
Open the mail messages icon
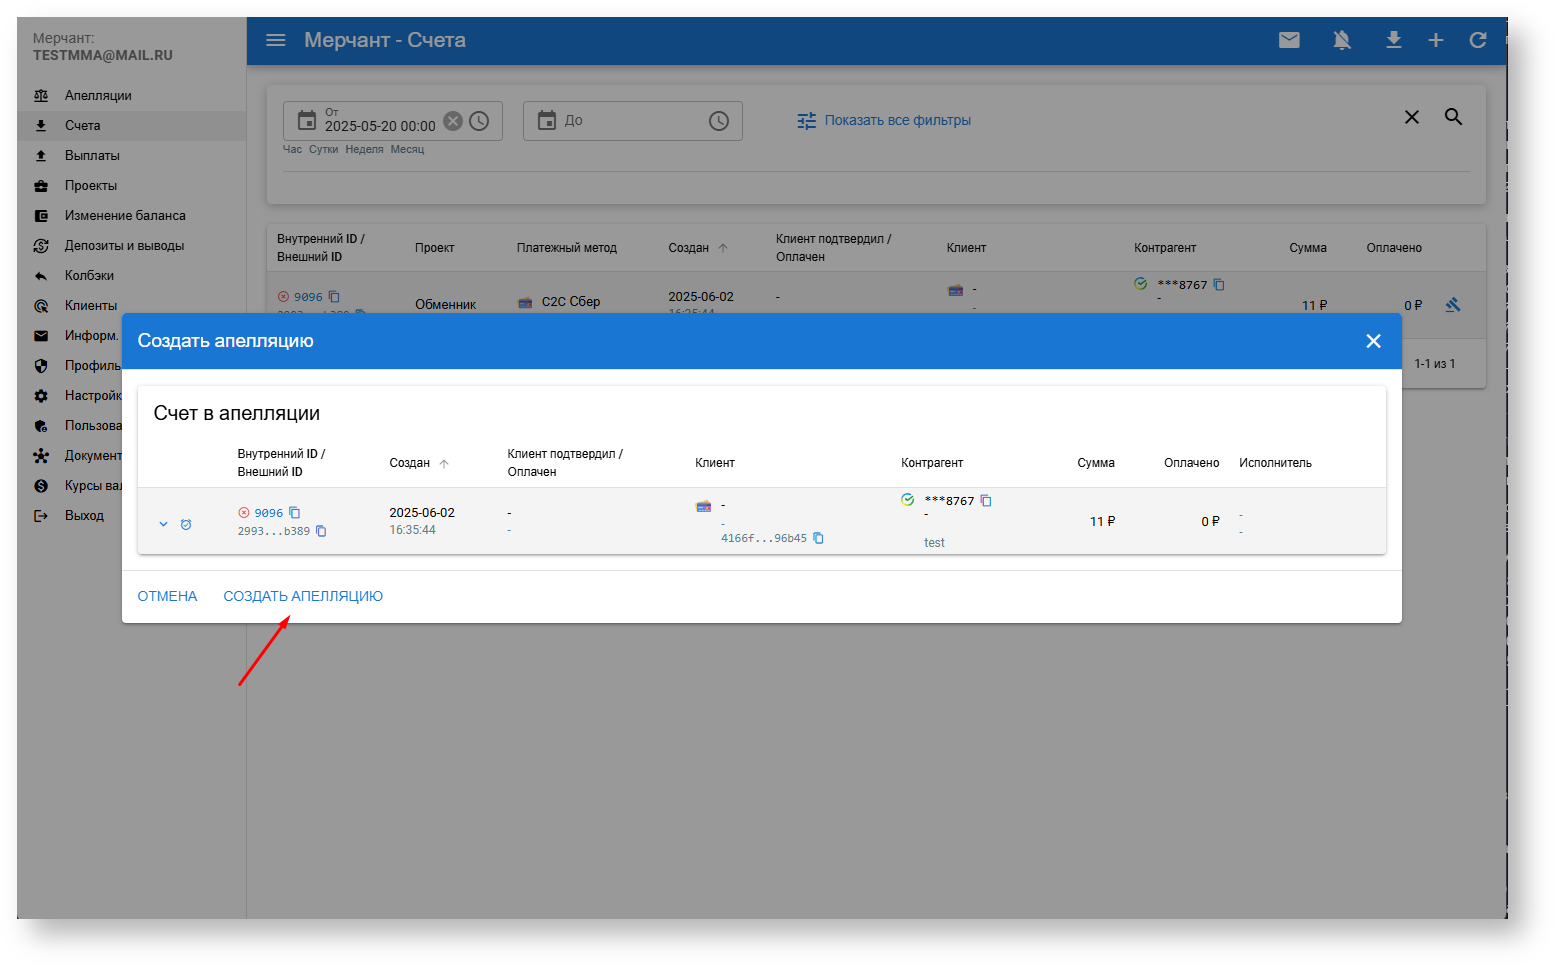tap(1289, 40)
